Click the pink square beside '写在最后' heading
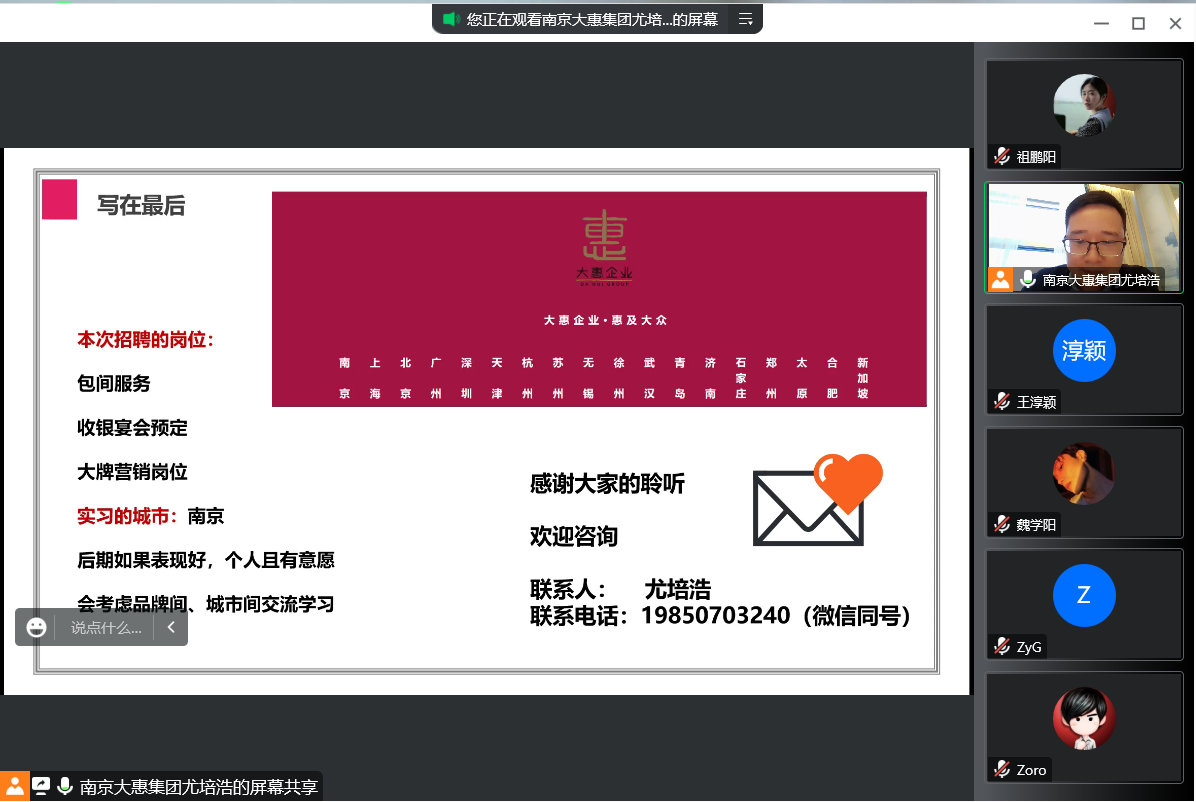Screen dimensions: 1196x802 [x=59, y=199]
